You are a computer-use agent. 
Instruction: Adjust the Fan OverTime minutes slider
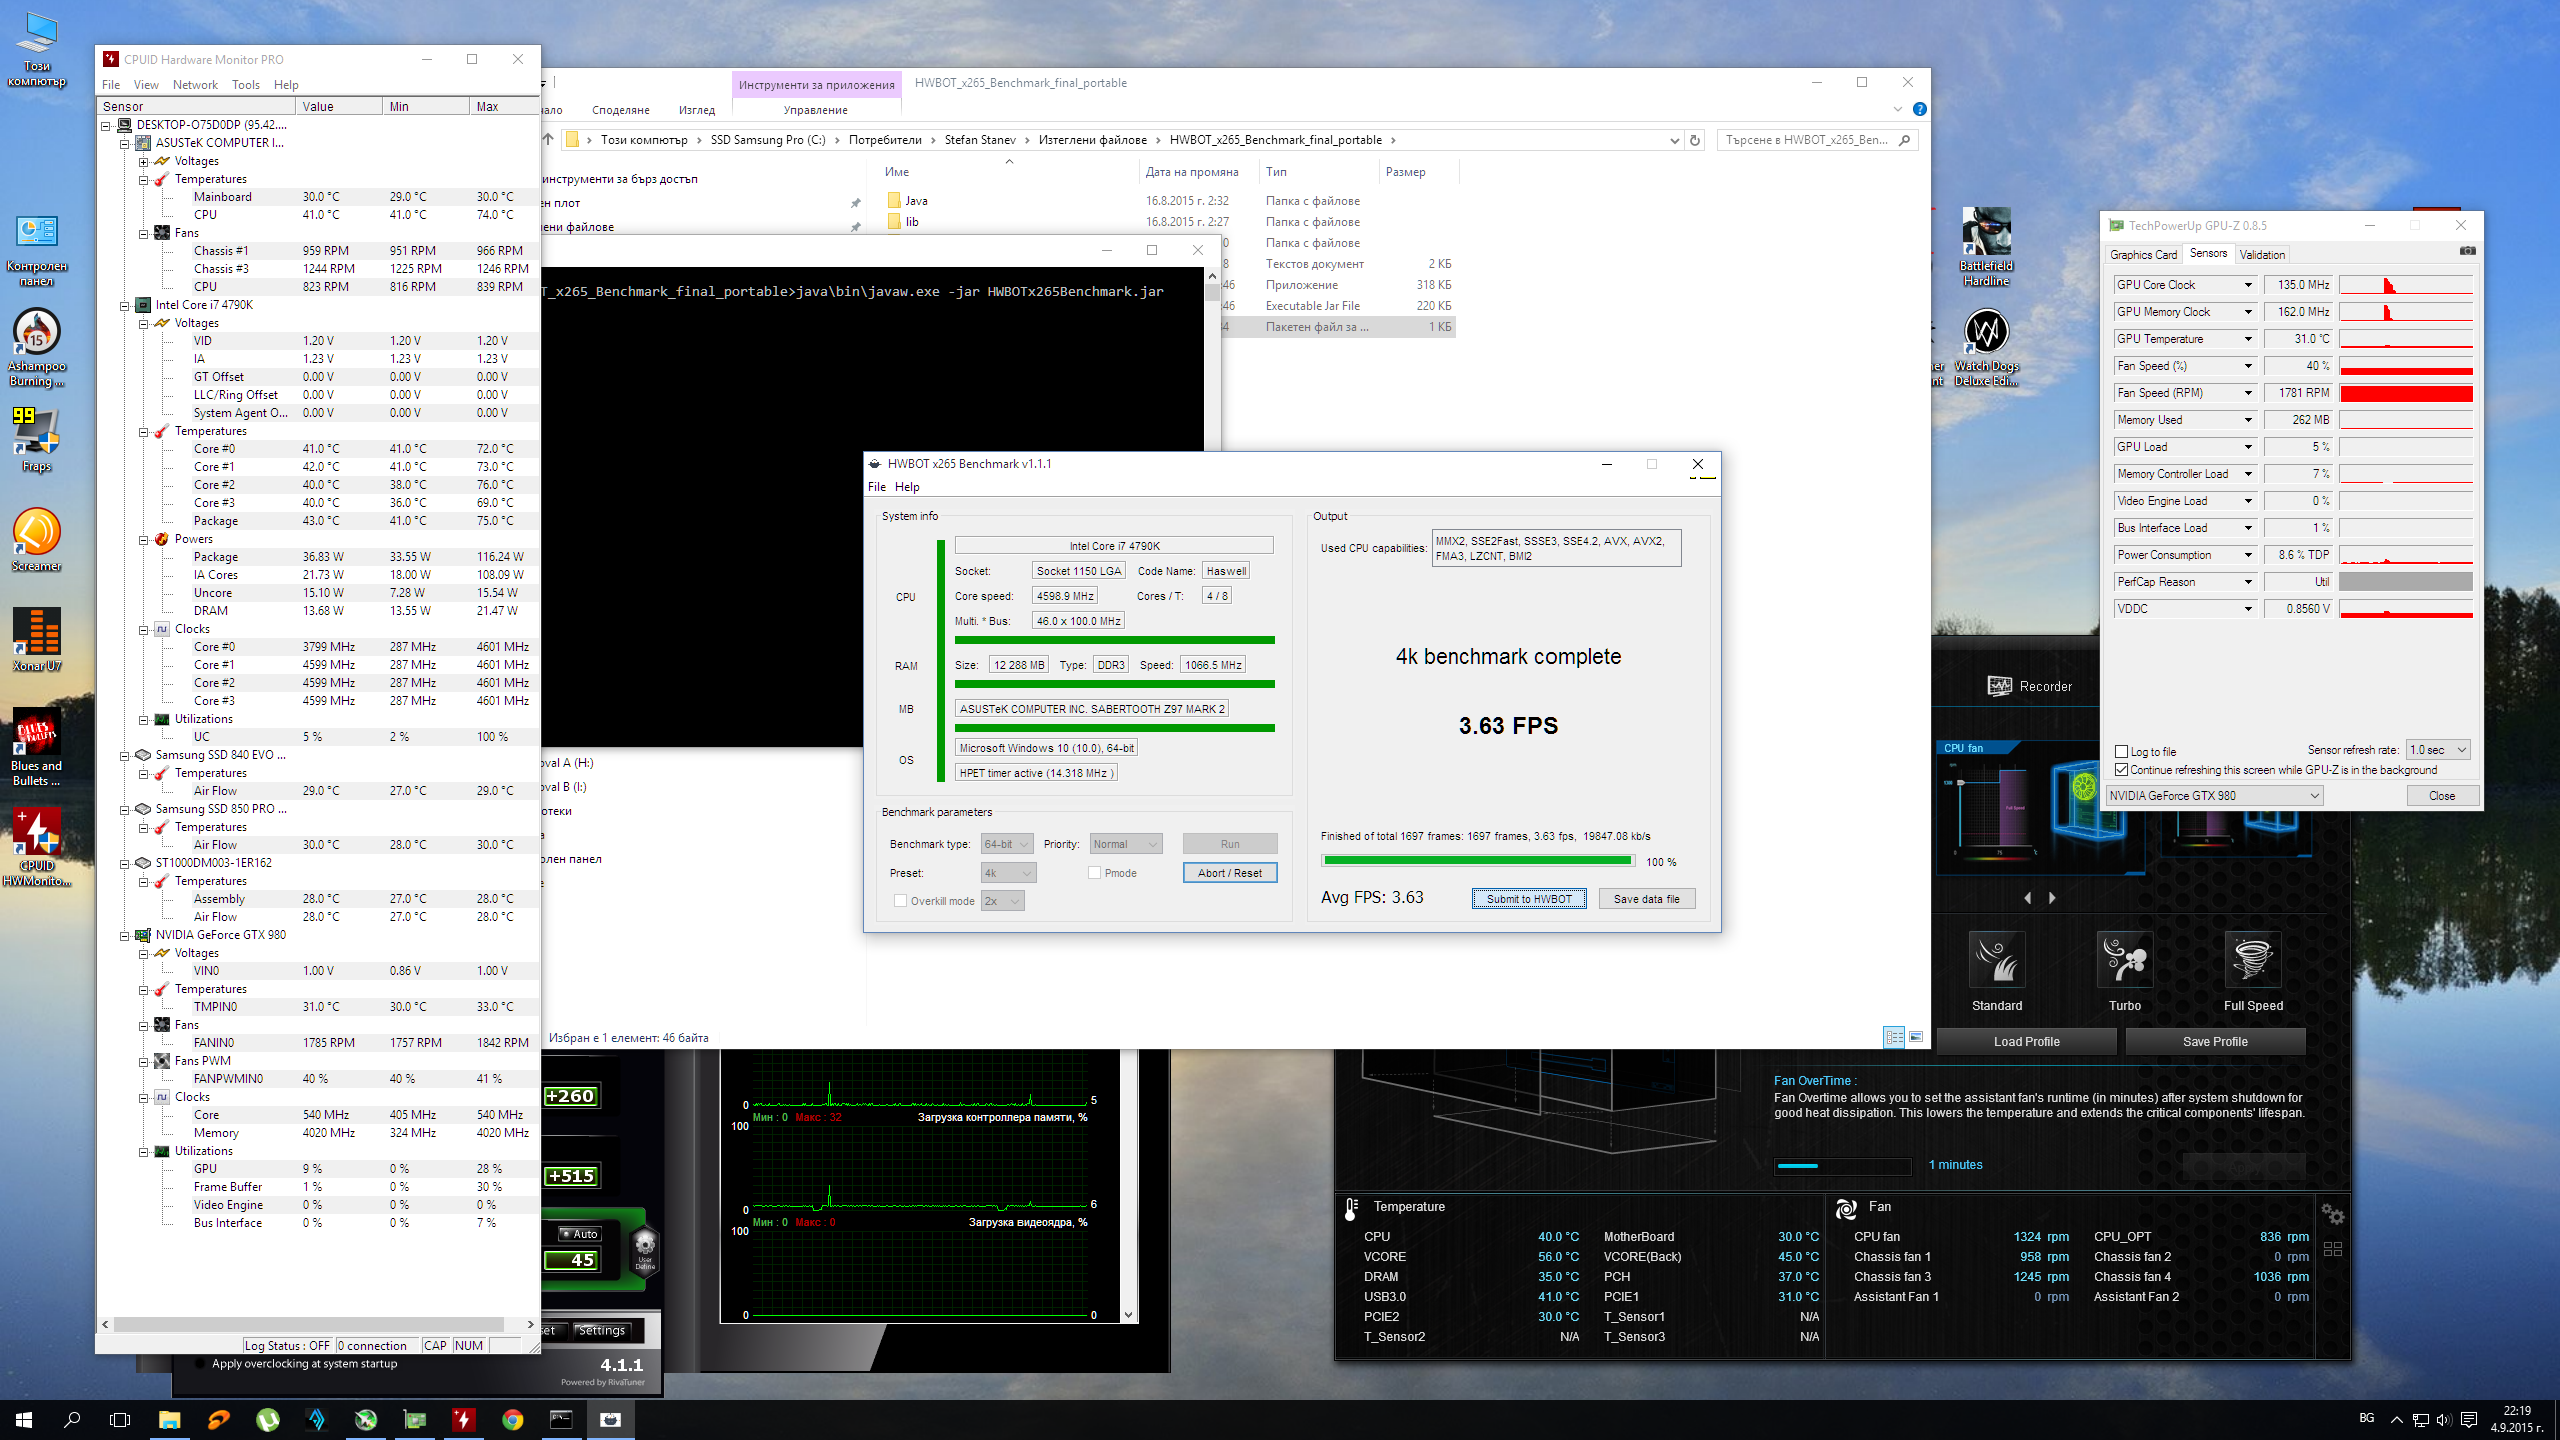1843,1165
